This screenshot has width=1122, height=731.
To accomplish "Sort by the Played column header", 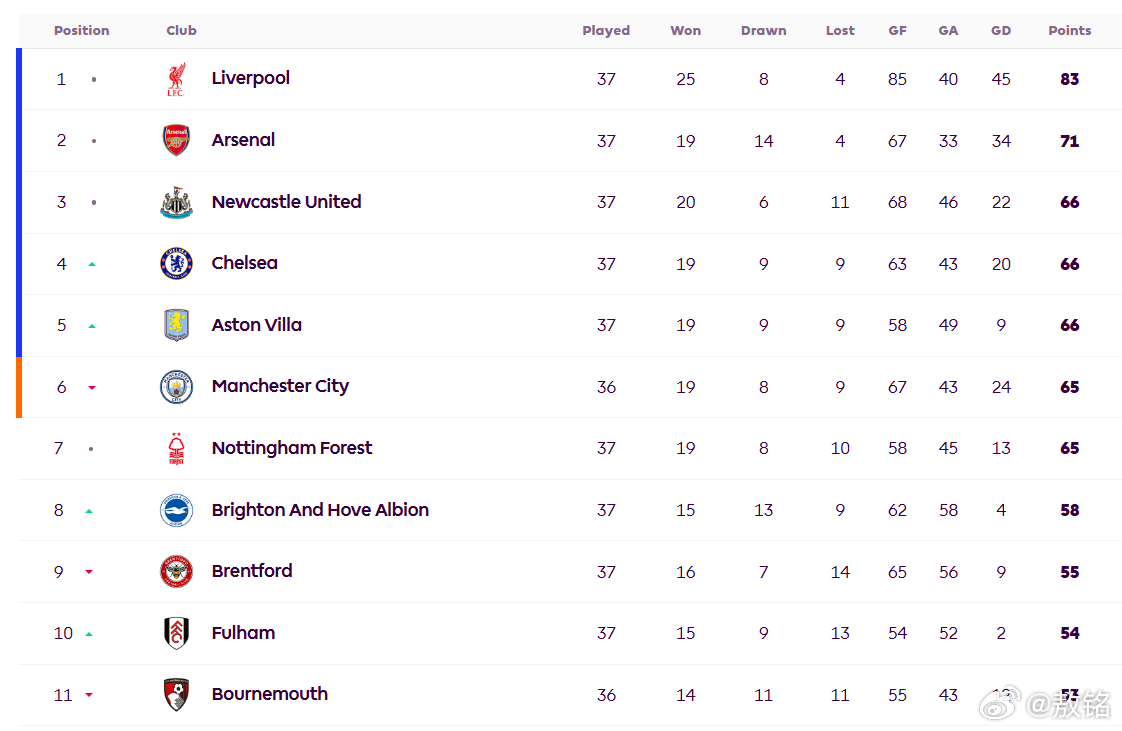I will [x=606, y=31].
